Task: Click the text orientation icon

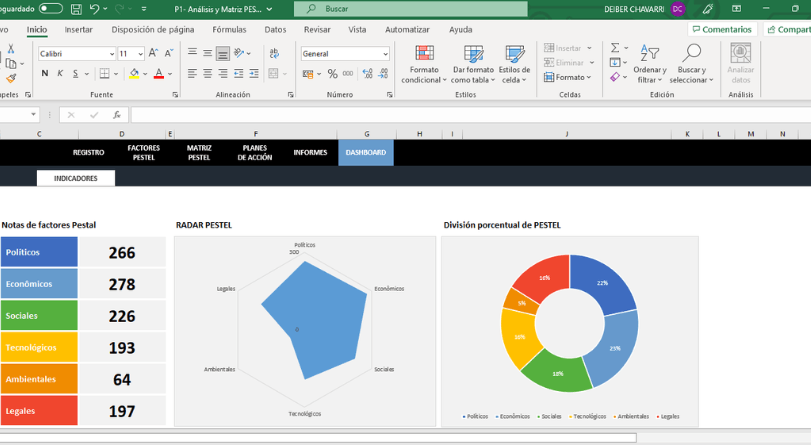Action: (239, 52)
